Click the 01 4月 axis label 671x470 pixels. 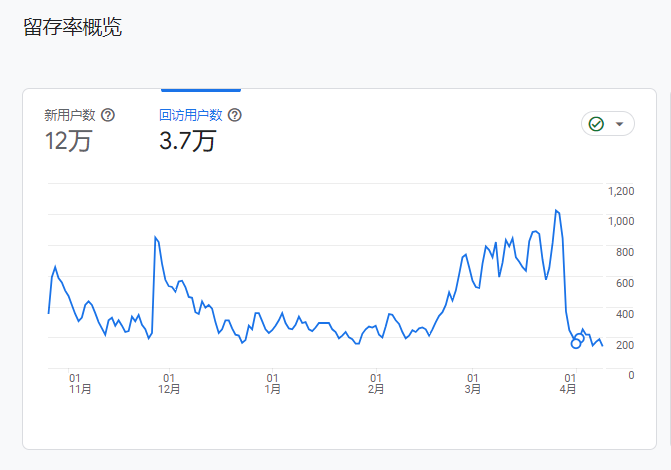click(568, 384)
